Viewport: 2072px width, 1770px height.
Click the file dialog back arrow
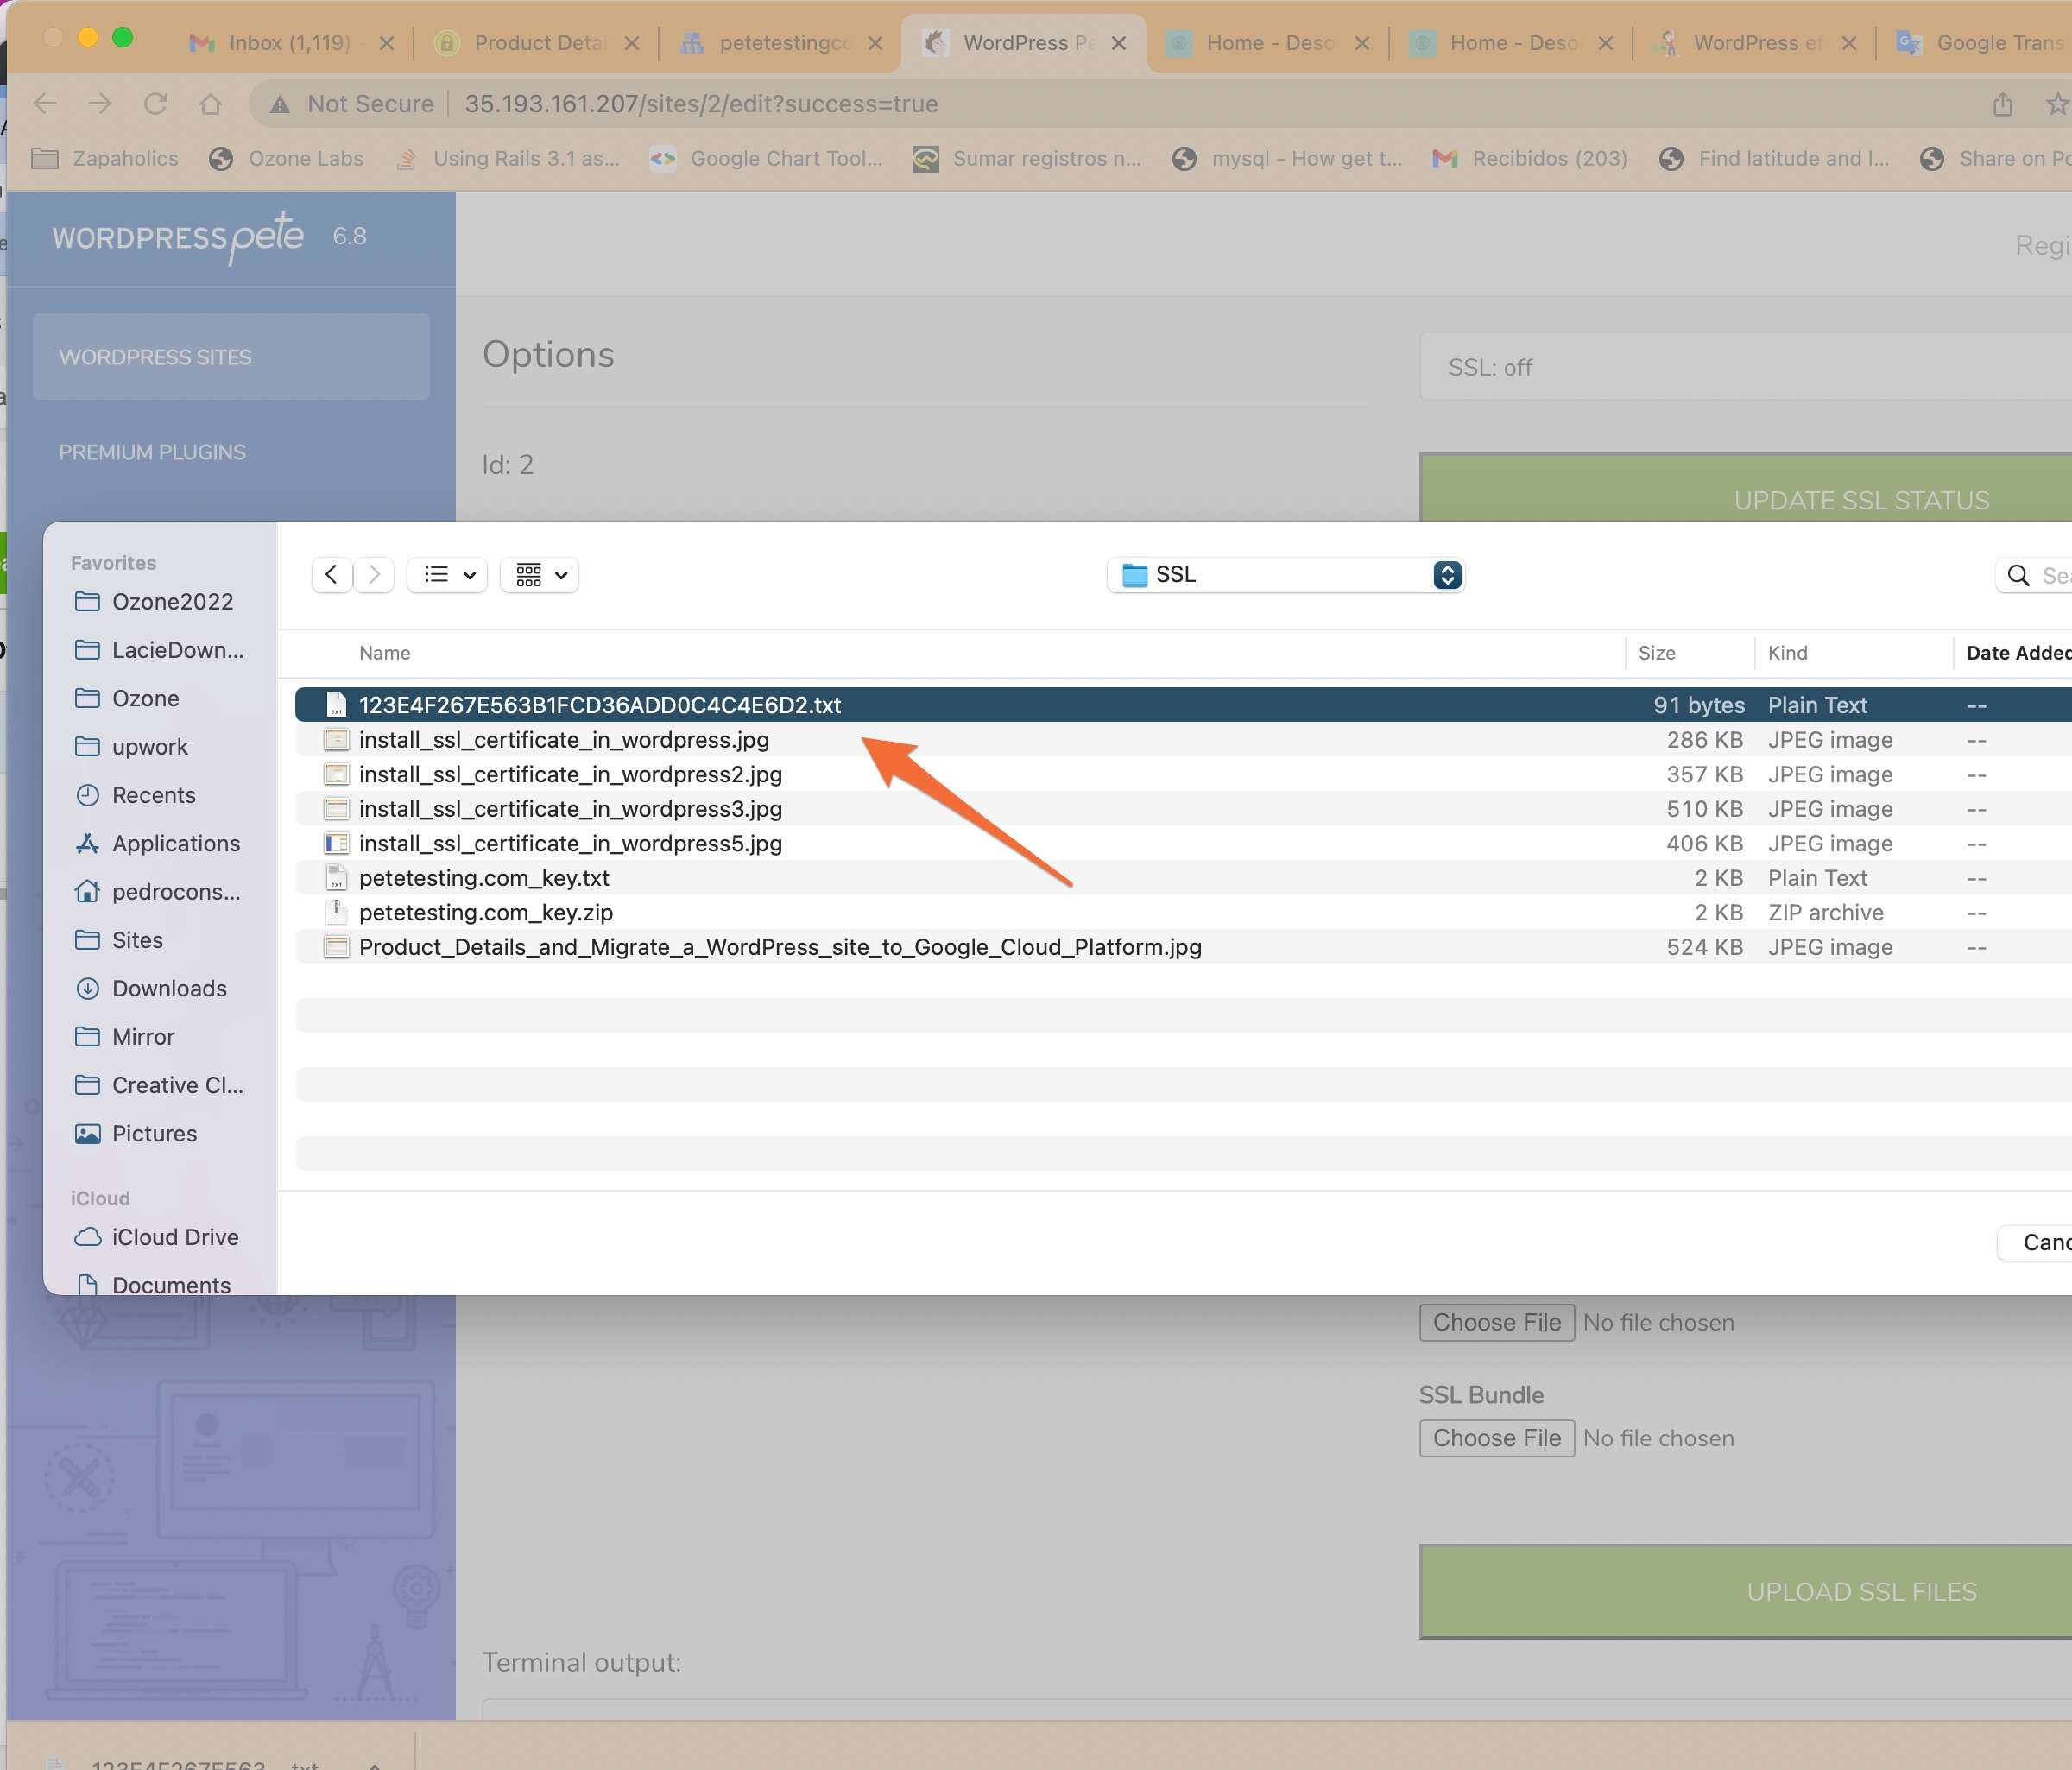coord(331,574)
